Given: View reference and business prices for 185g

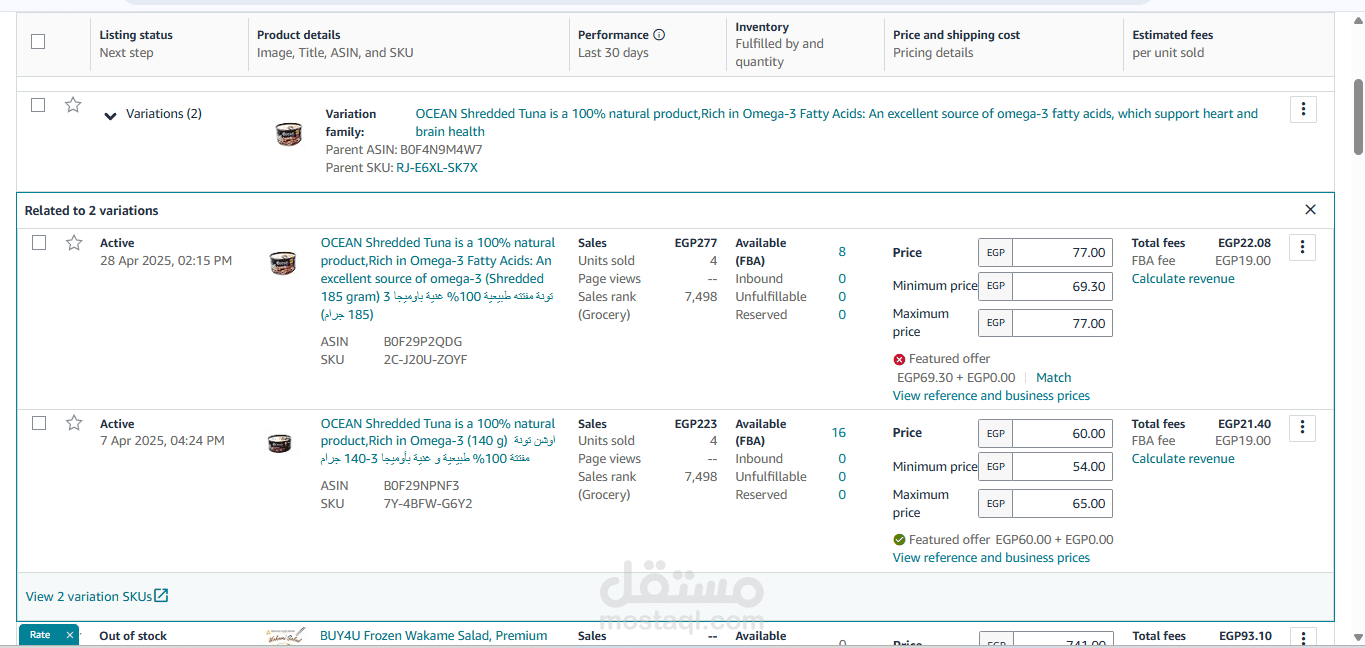Looking at the screenshot, I should pyautogui.click(x=991, y=396).
